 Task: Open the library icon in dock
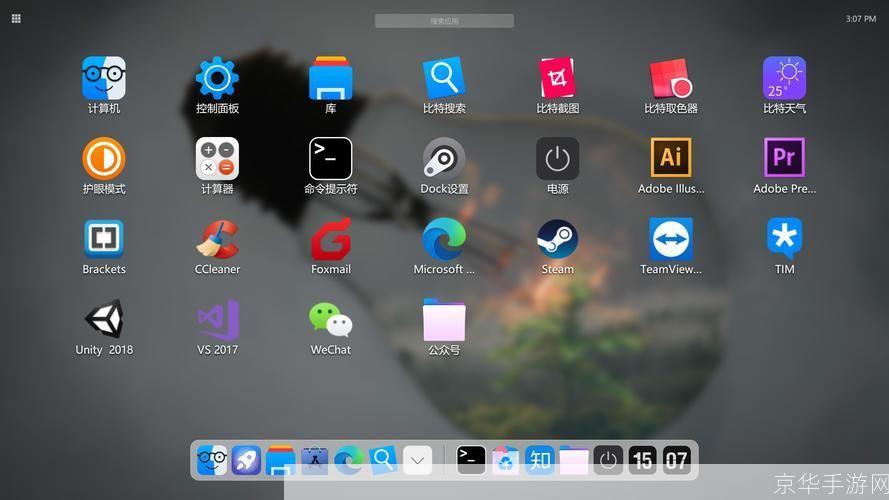tap(280, 460)
